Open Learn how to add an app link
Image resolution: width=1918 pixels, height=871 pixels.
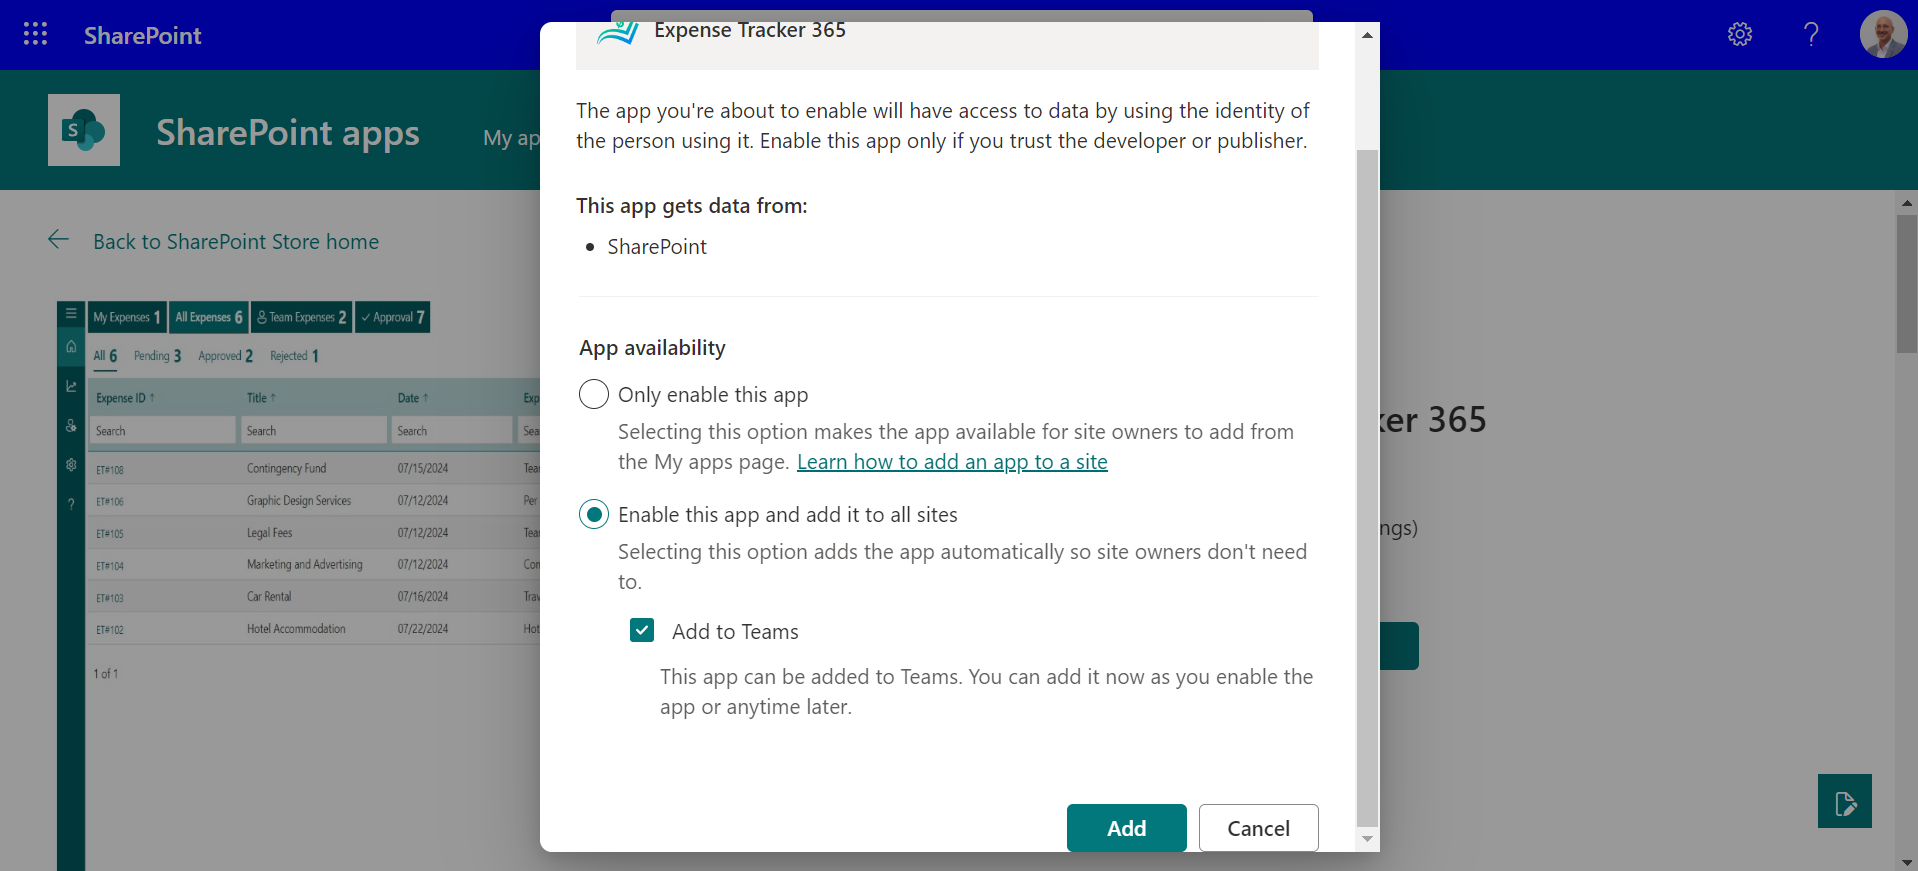click(x=952, y=462)
